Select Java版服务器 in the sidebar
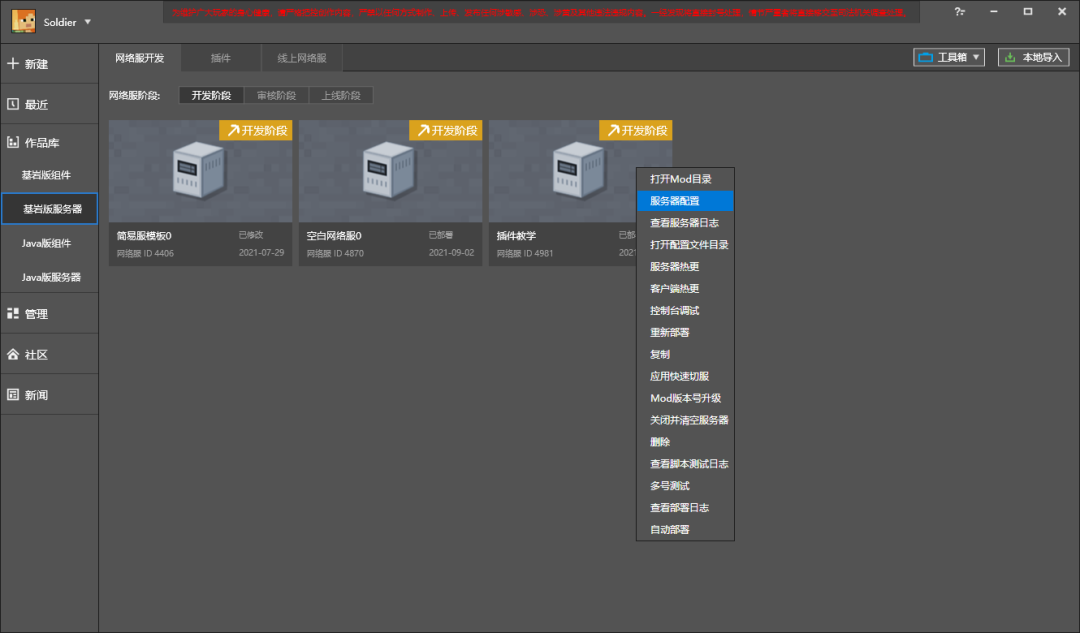Image resolution: width=1080 pixels, height=633 pixels. (x=51, y=277)
